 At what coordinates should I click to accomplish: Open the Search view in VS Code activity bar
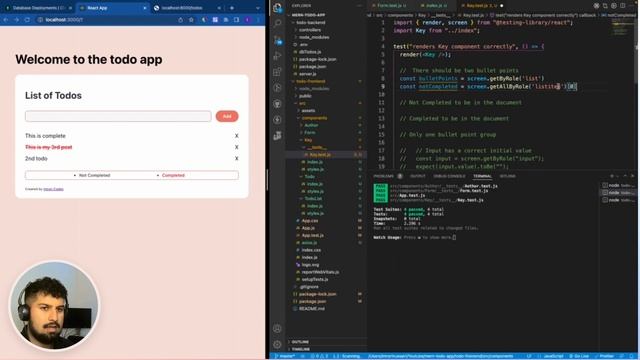[x=278, y=23]
